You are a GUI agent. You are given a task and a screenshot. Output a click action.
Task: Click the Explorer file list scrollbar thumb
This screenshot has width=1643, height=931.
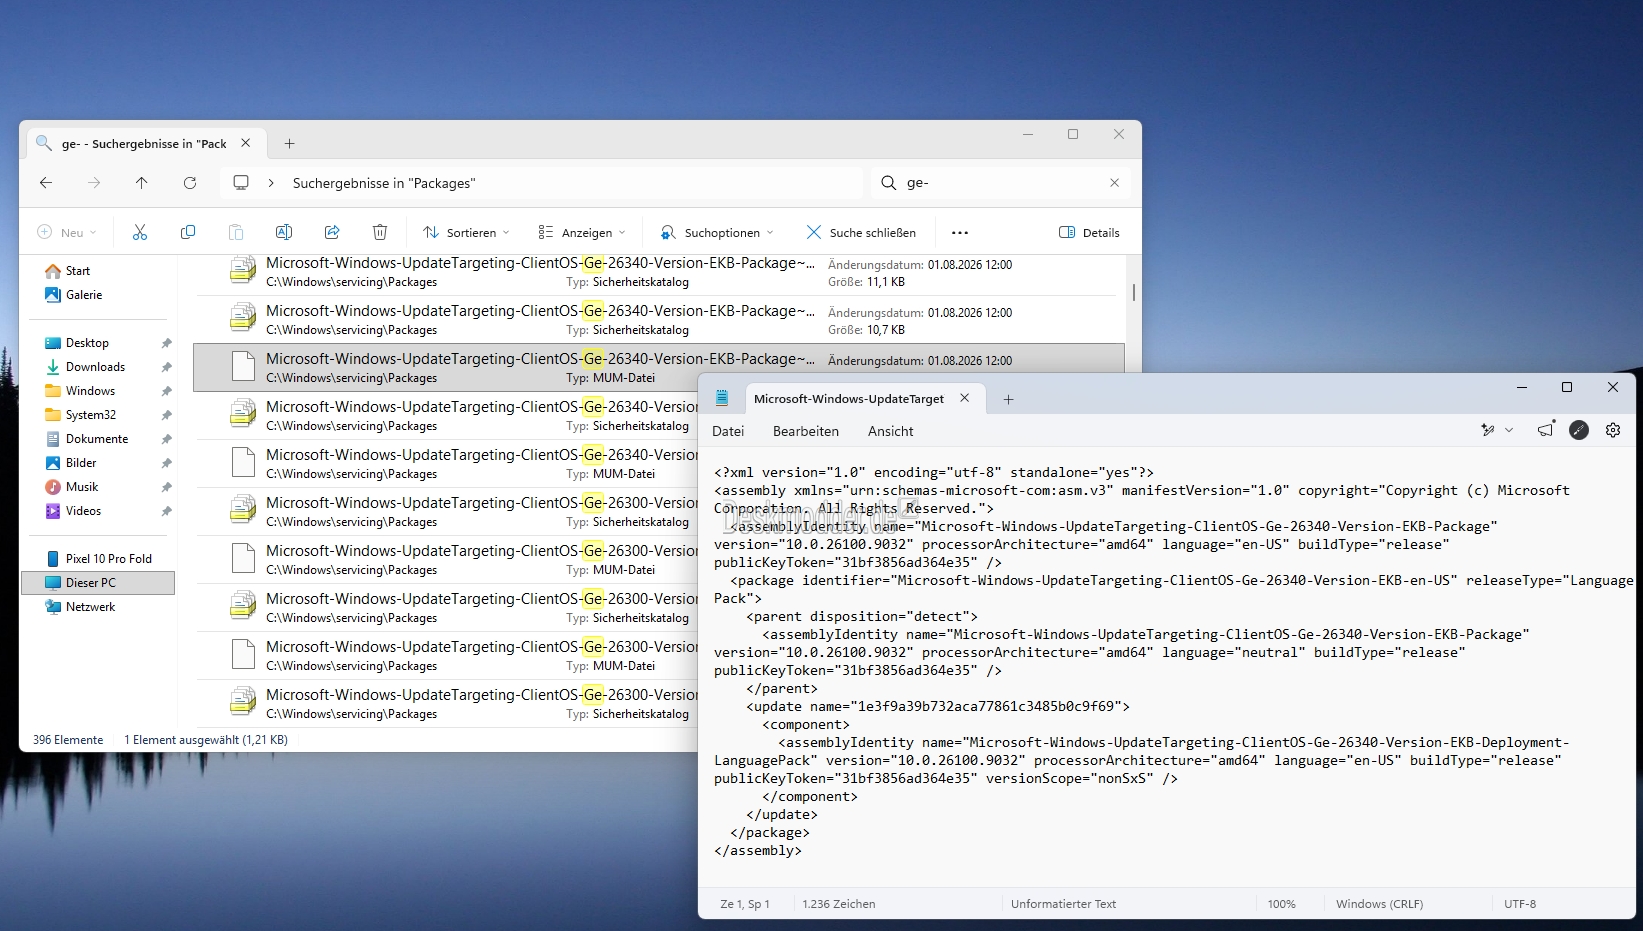pyautogui.click(x=1133, y=292)
